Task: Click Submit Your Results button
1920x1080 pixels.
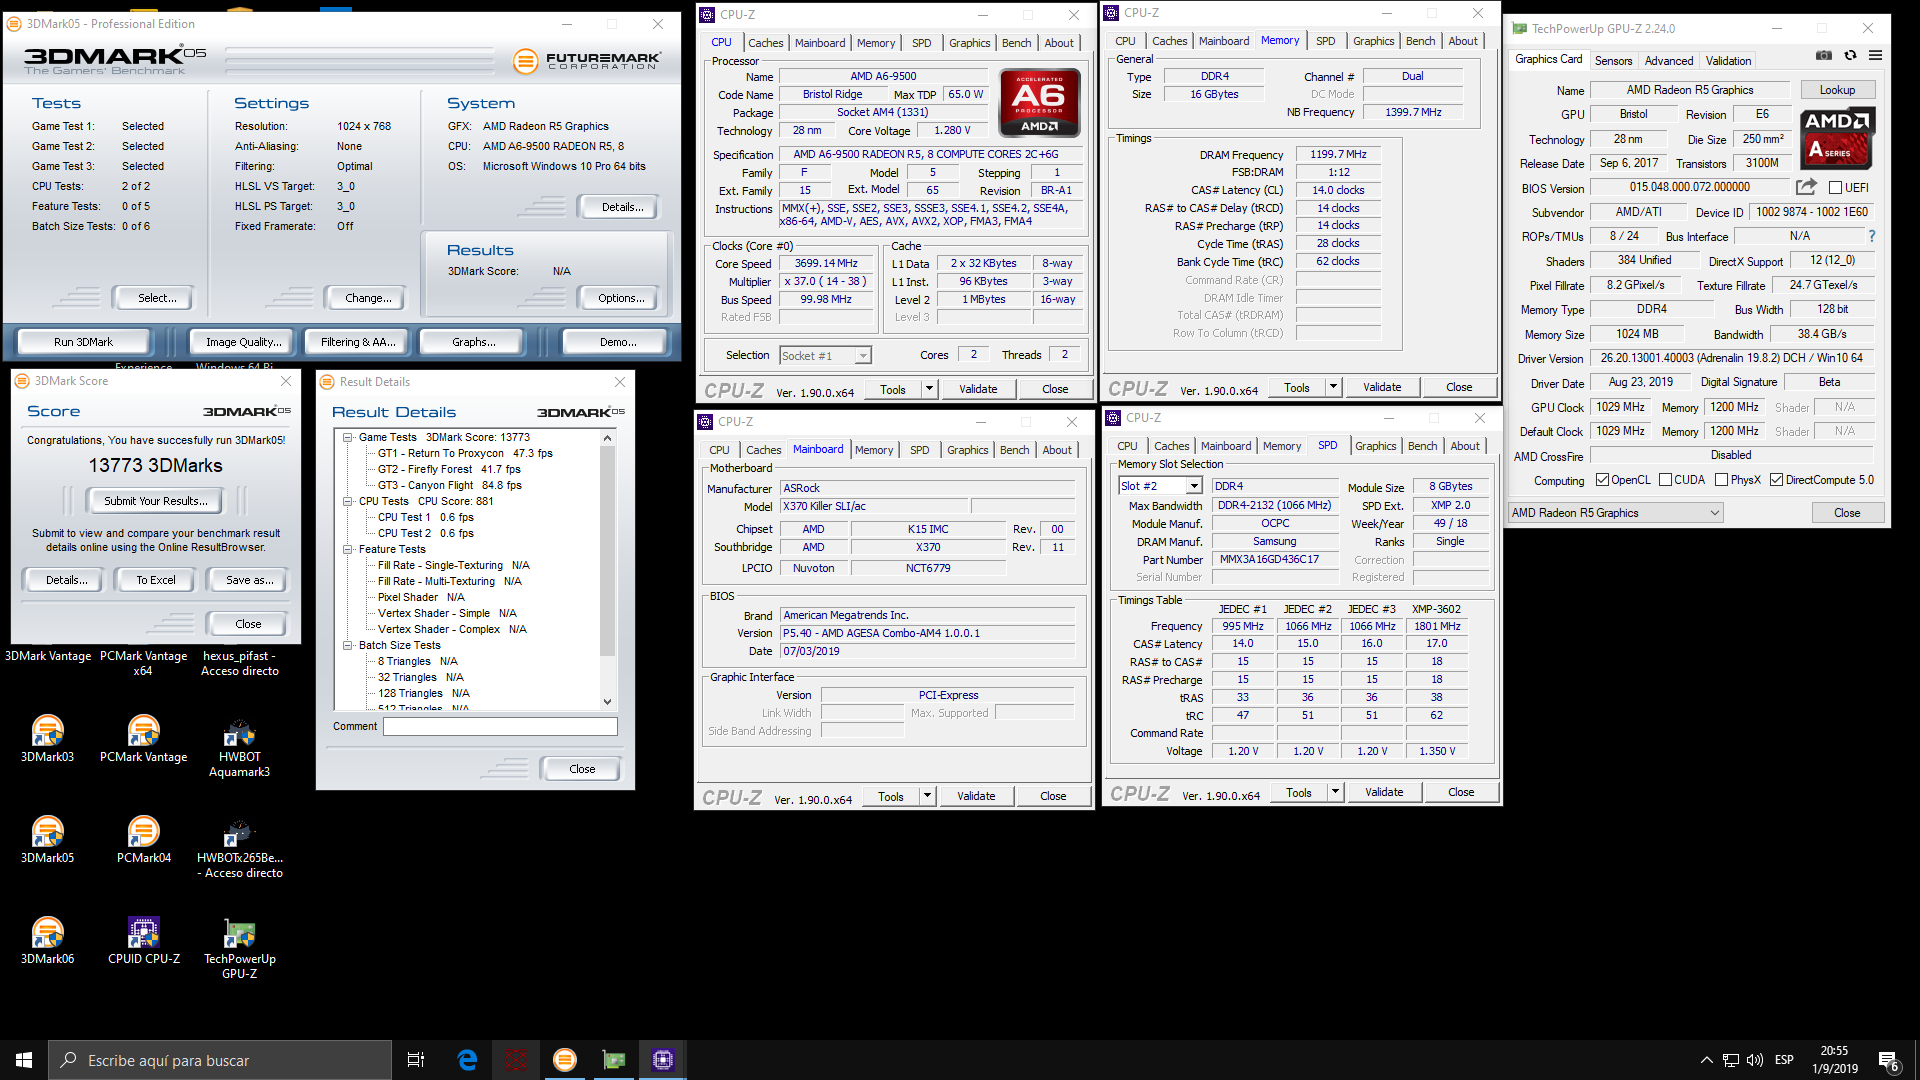Action: point(156,501)
